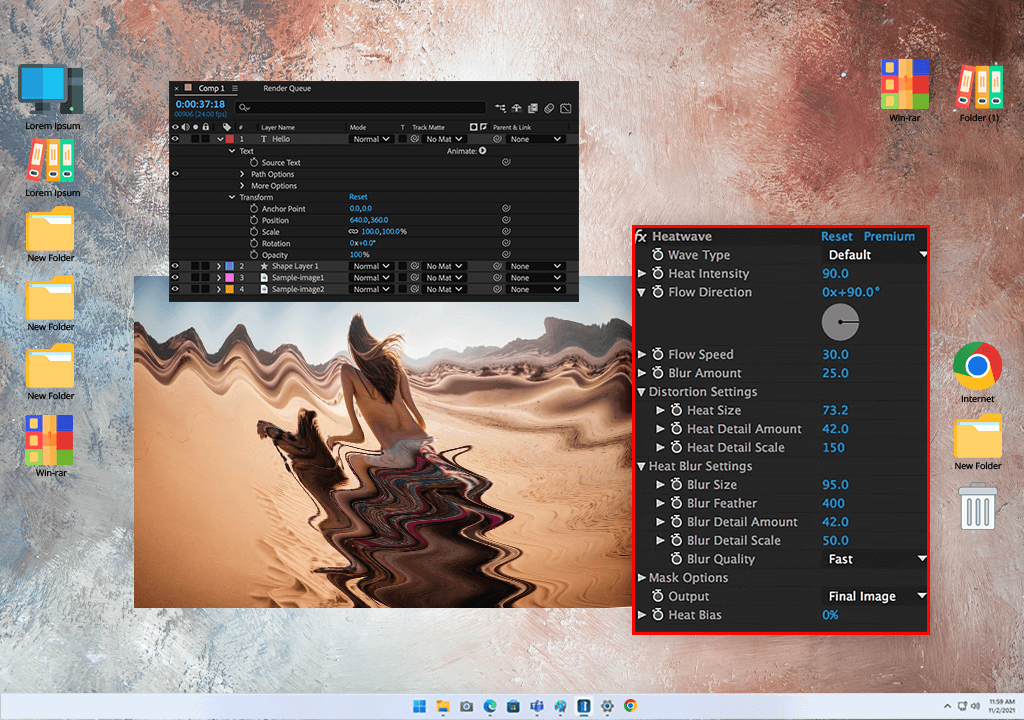Click the Opacity stopwatch in Transform
Image resolution: width=1024 pixels, height=720 pixels.
253,255
